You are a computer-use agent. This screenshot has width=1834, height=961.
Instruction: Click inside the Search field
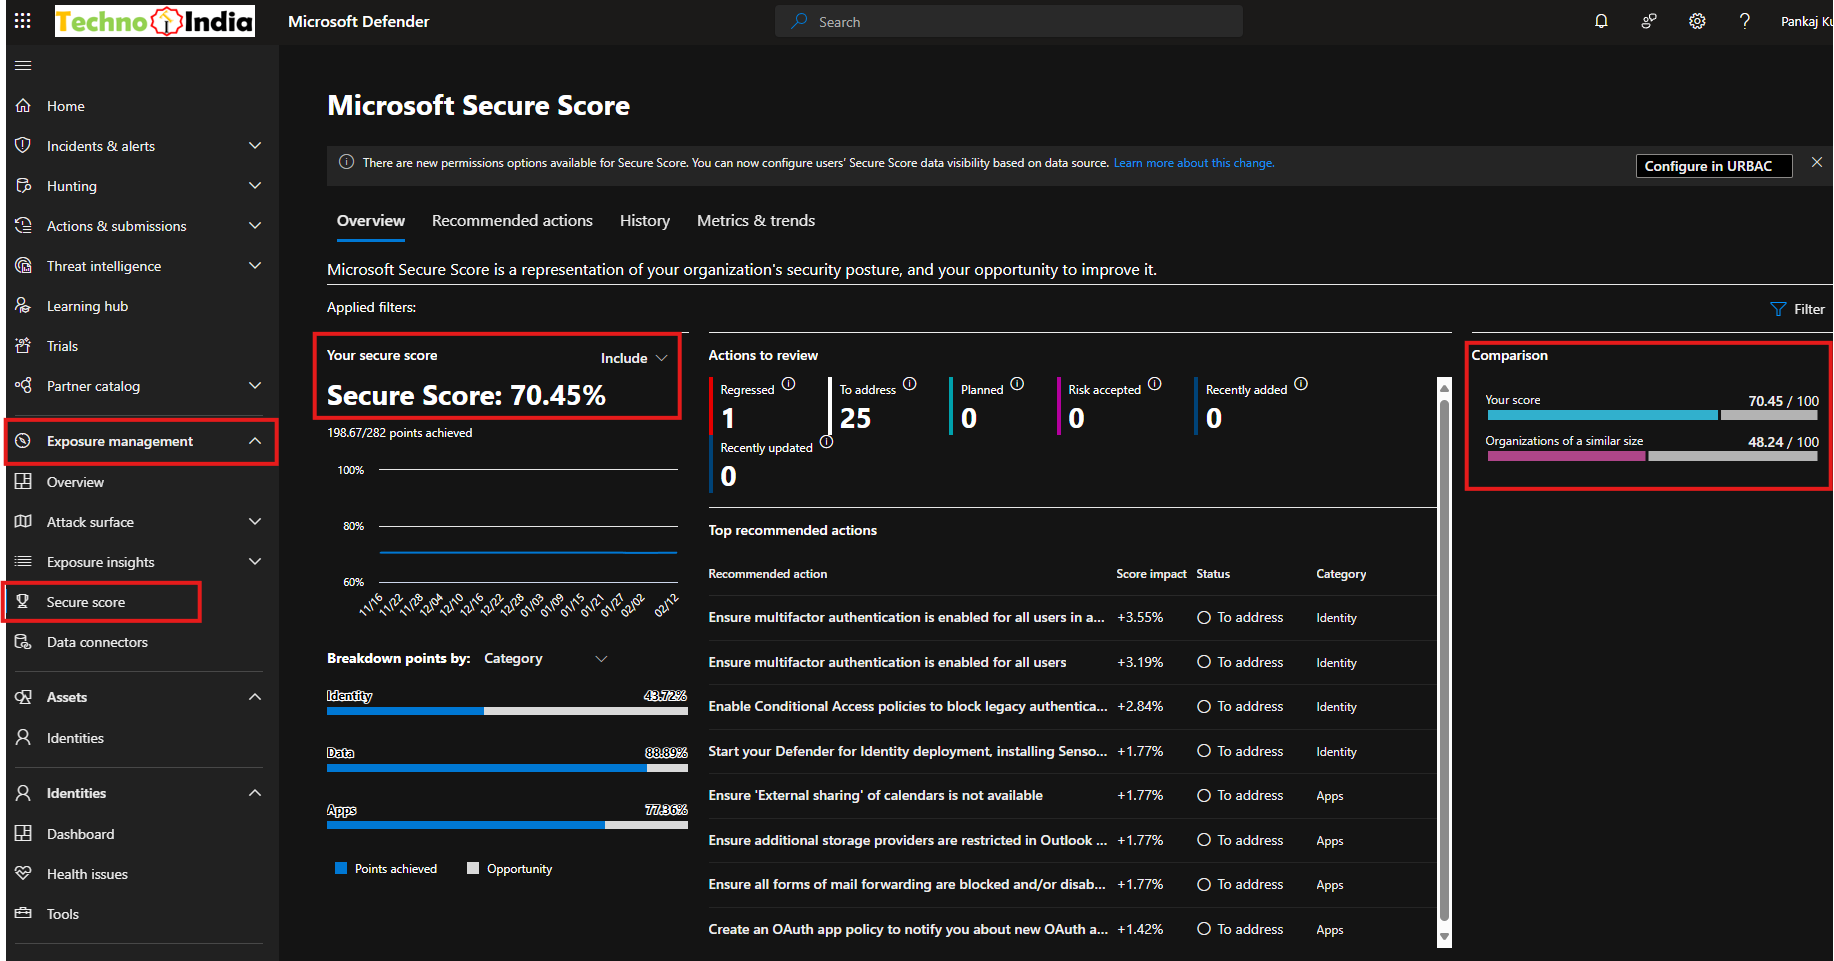1008,20
